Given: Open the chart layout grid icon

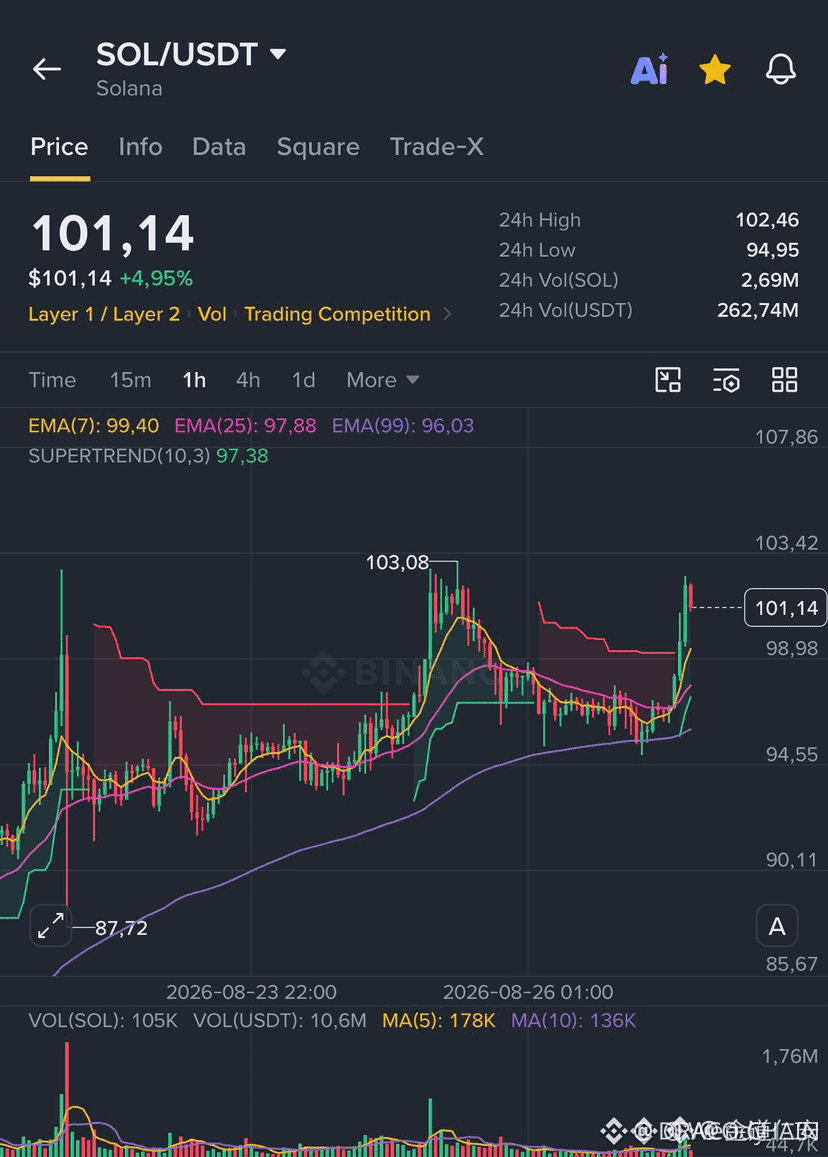Looking at the screenshot, I should [x=784, y=380].
